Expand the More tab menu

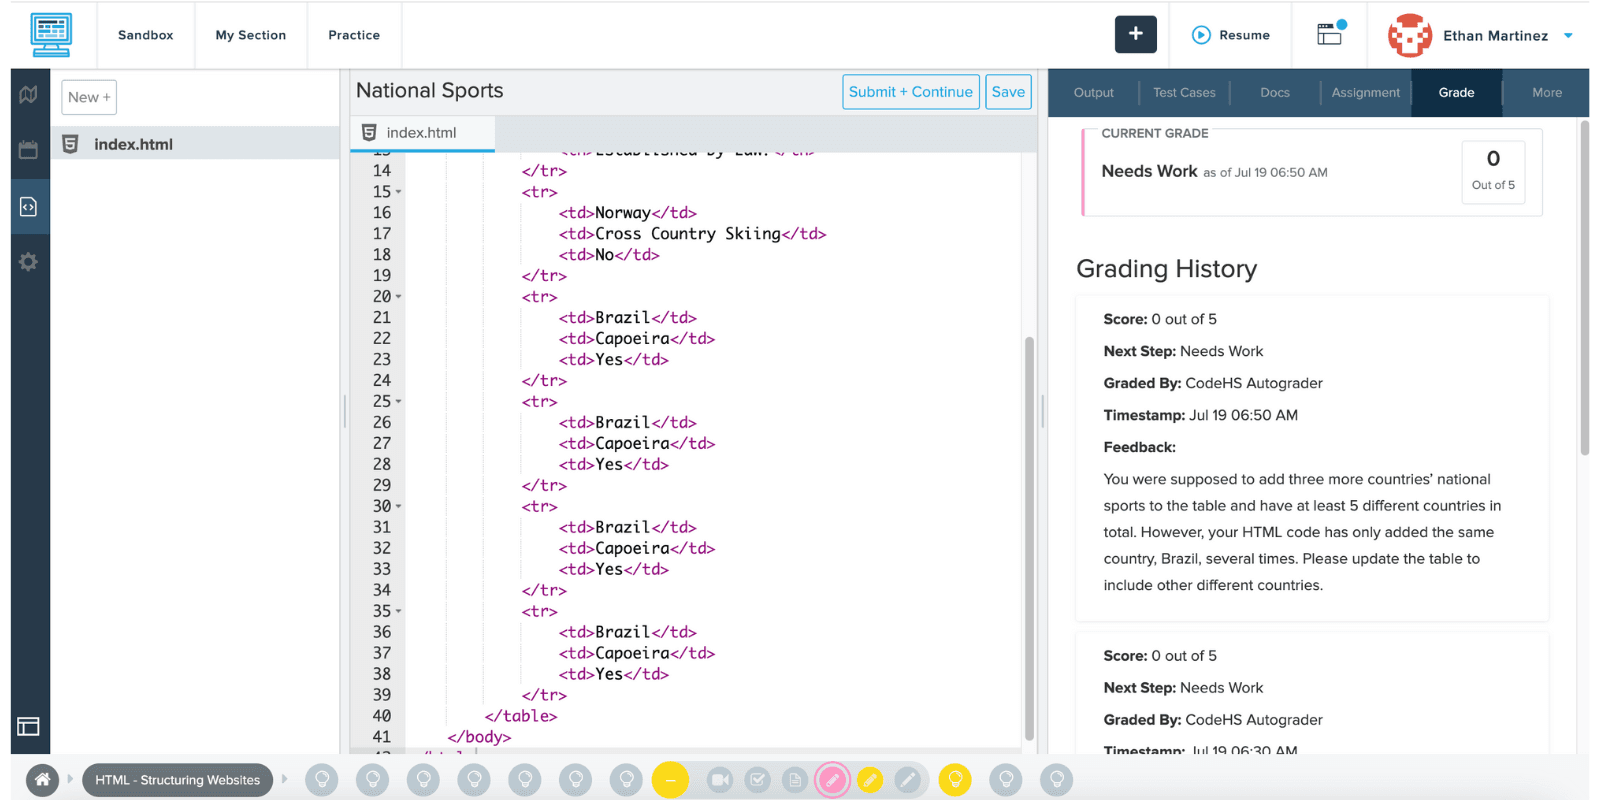click(1546, 93)
